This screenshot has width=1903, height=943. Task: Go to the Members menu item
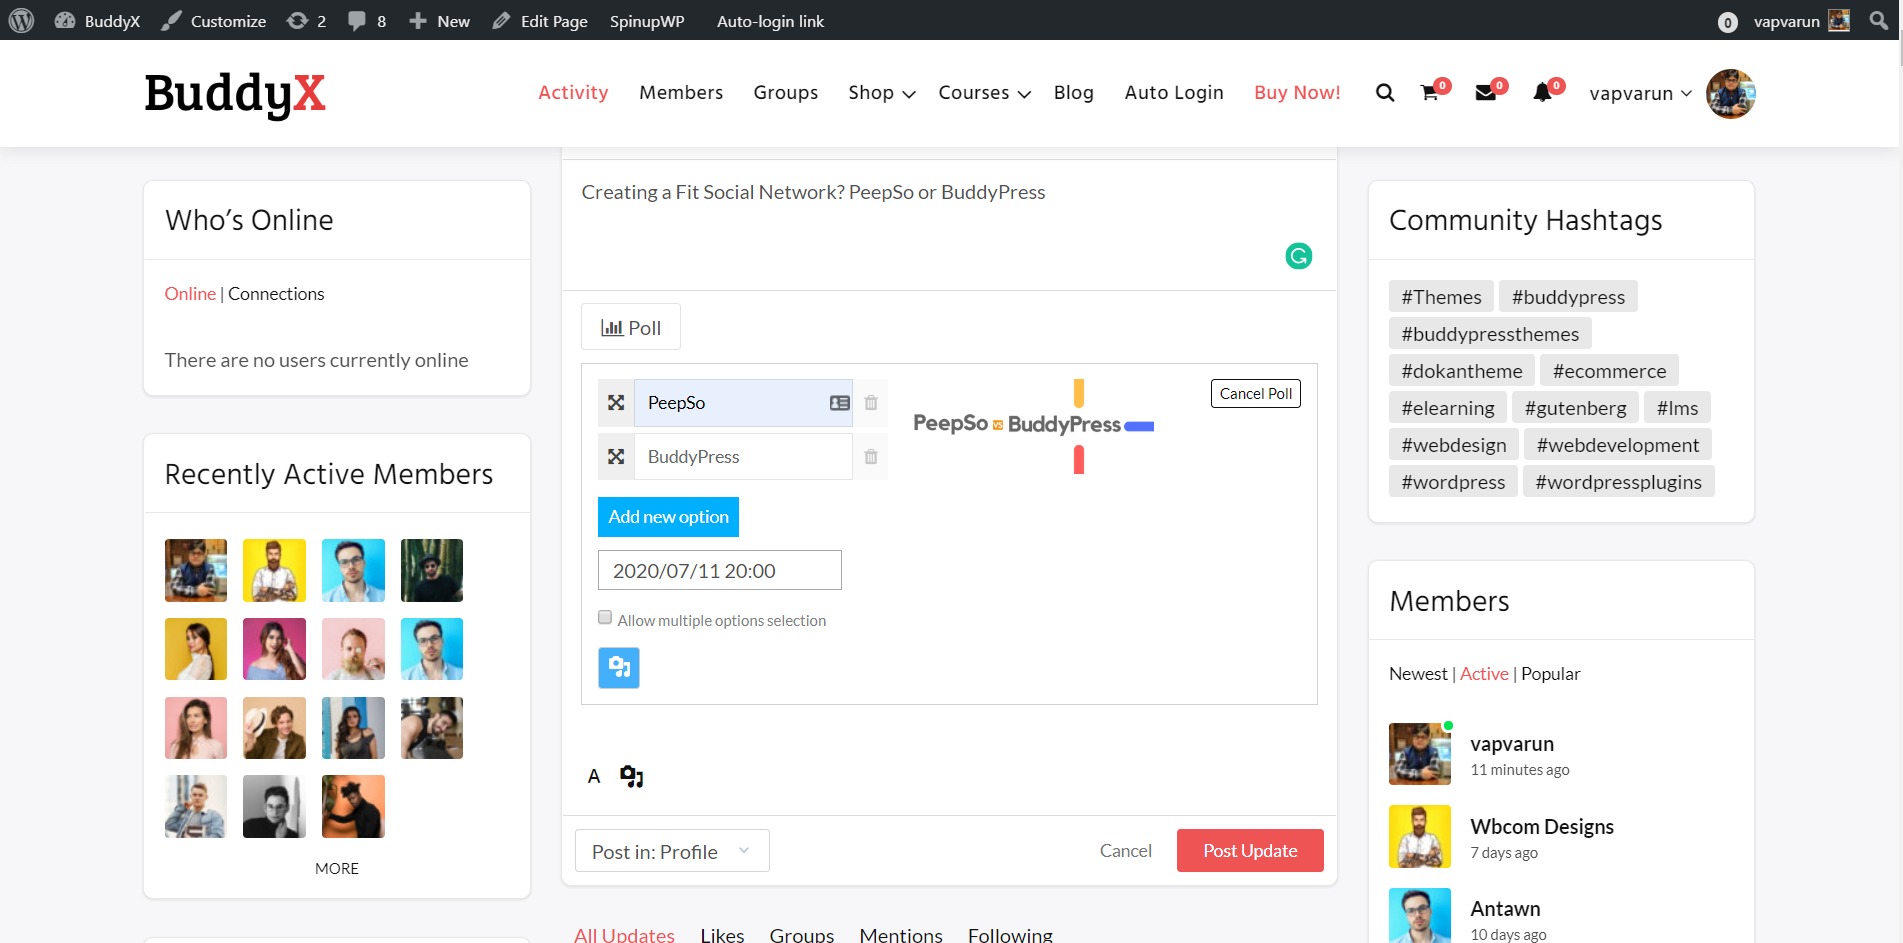681,92
